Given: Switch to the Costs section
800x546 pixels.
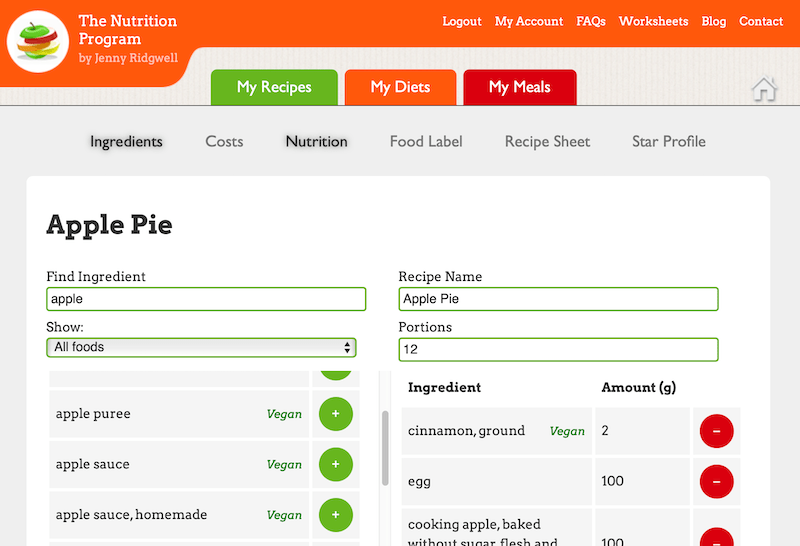Looking at the screenshot, I should pyautogui.click(x=224, y=141).
